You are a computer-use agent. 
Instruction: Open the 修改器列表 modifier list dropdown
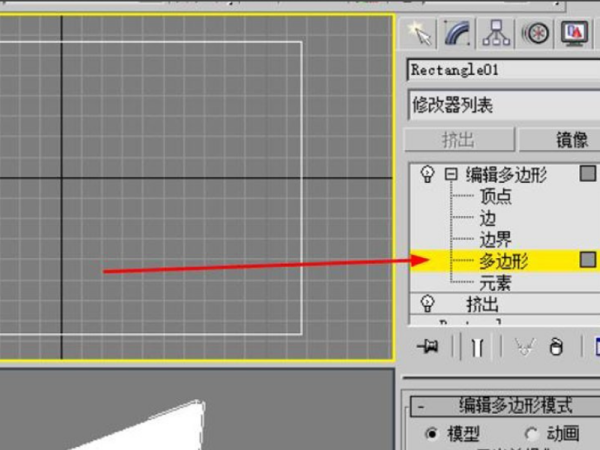click(504, 105)
